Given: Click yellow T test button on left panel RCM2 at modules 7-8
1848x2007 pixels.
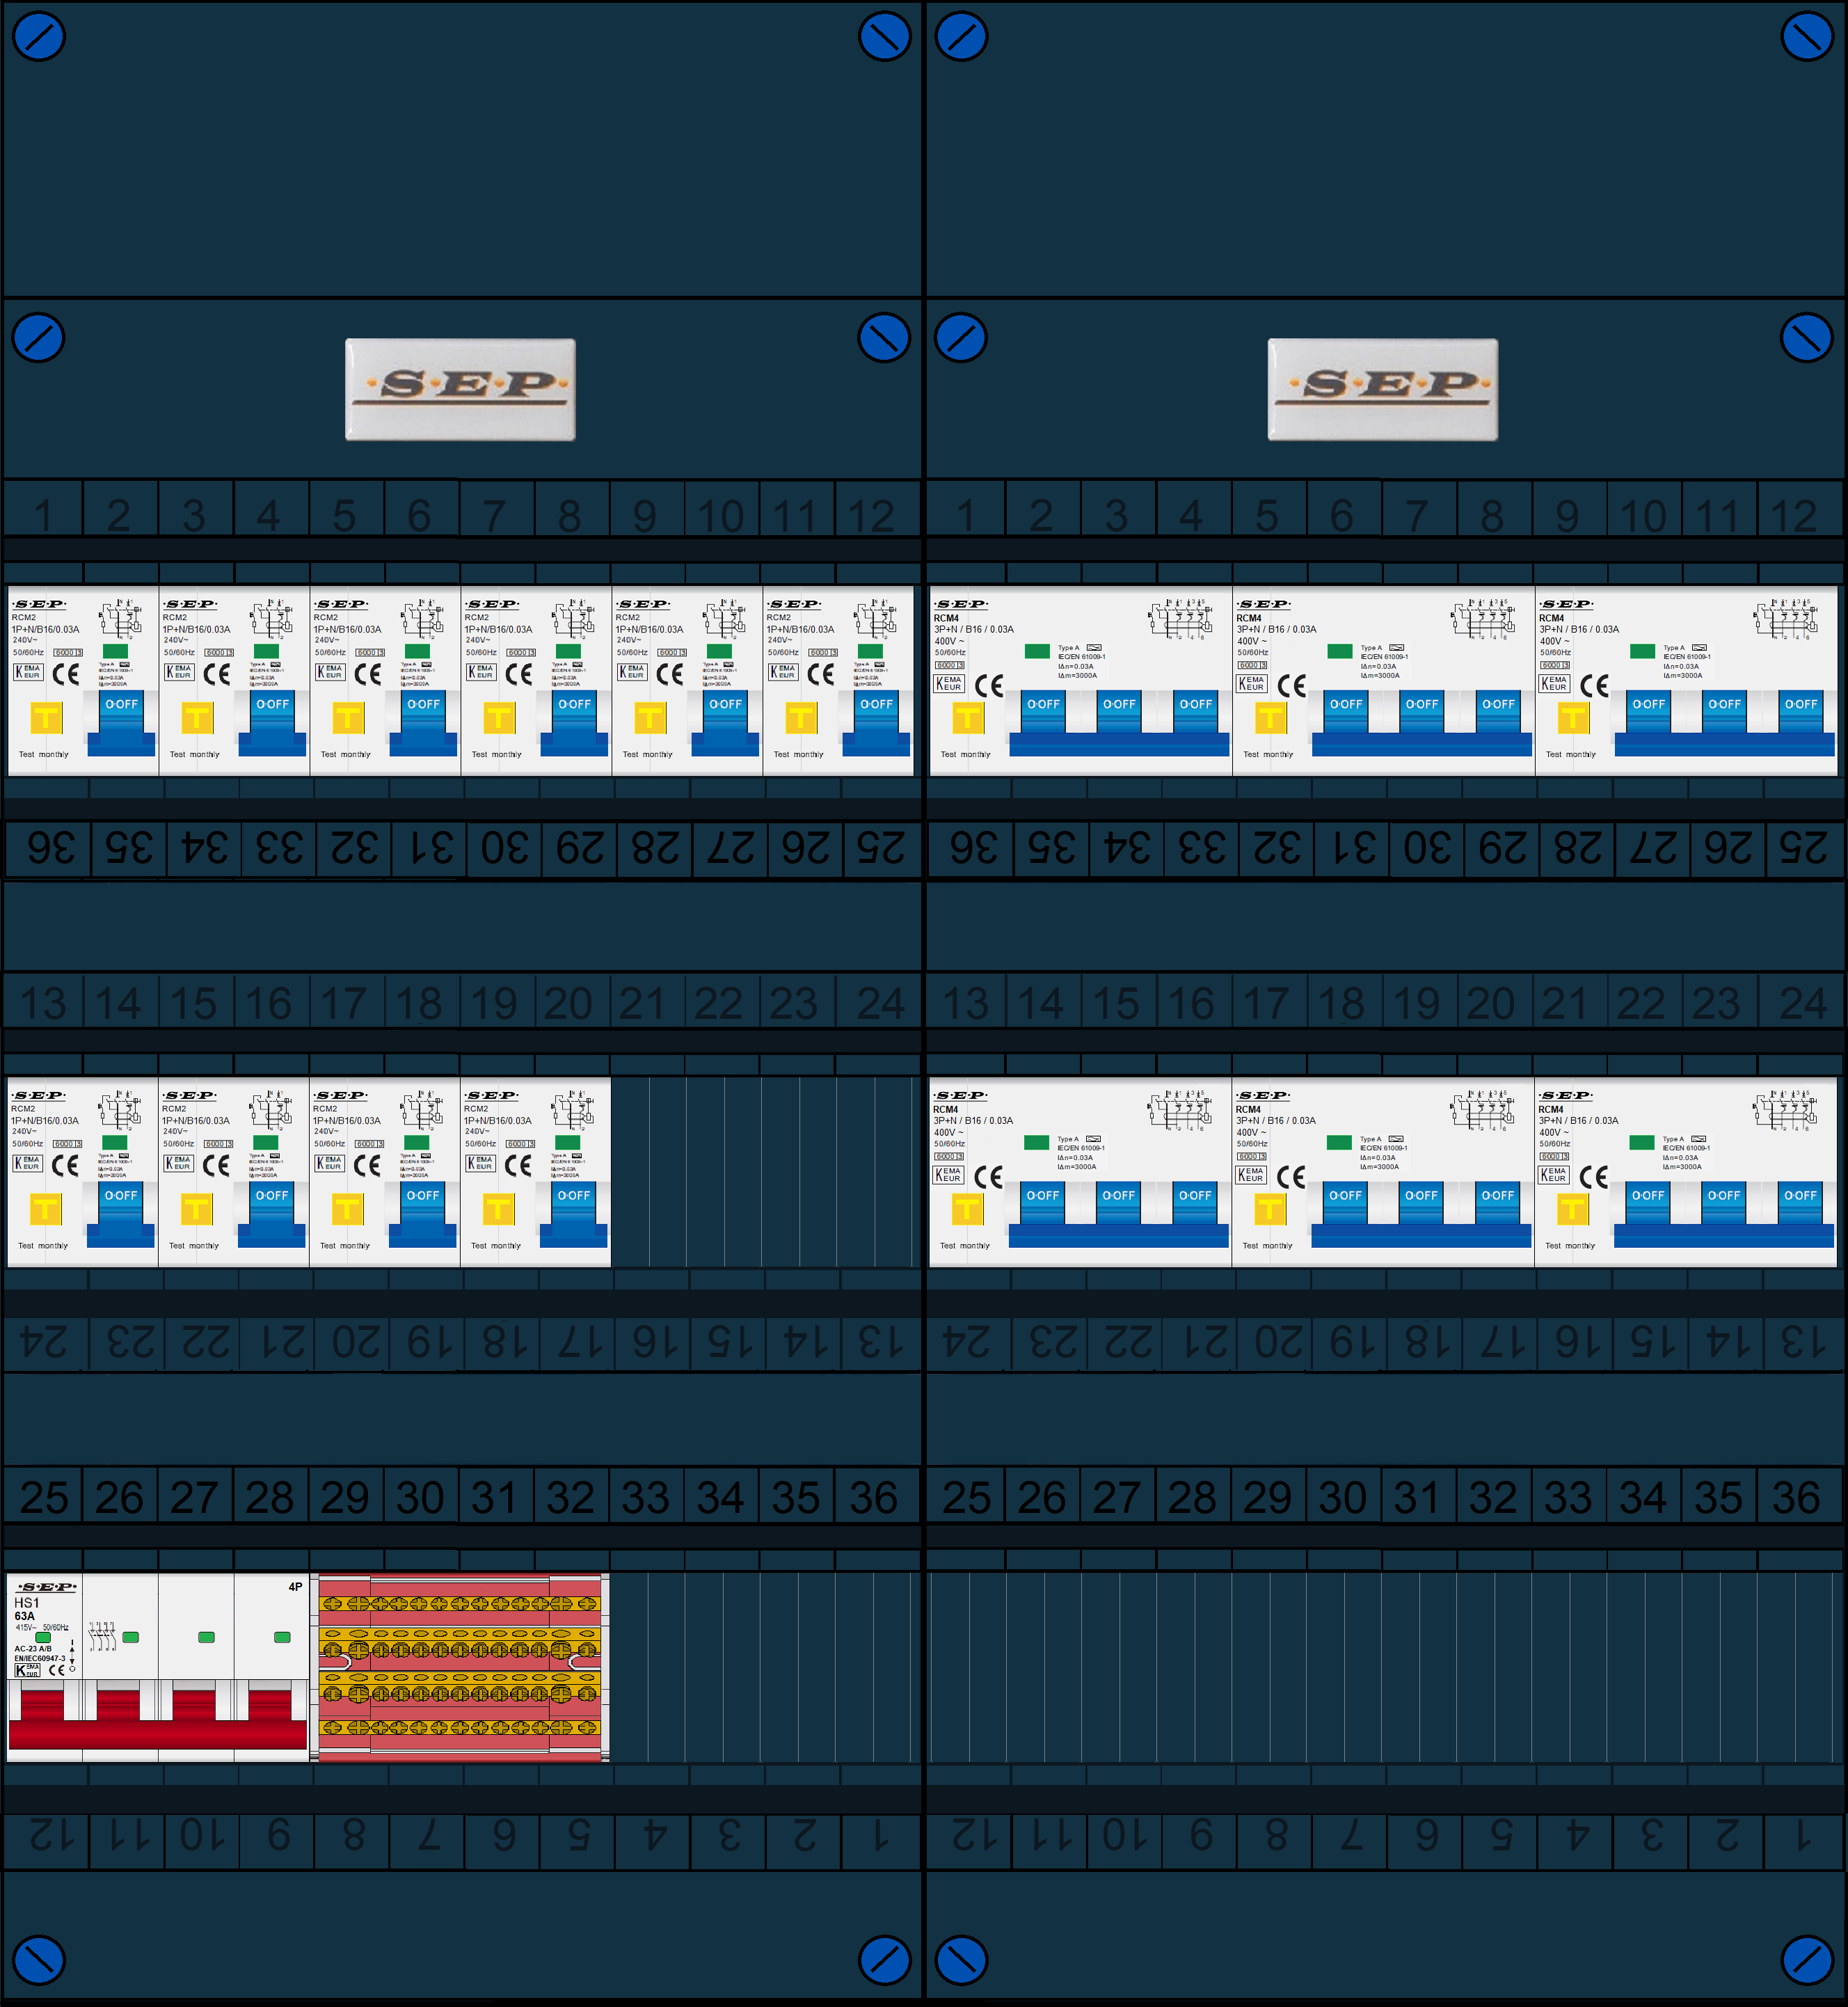Looking at the screenshot, I should click(x=499, y=718).
